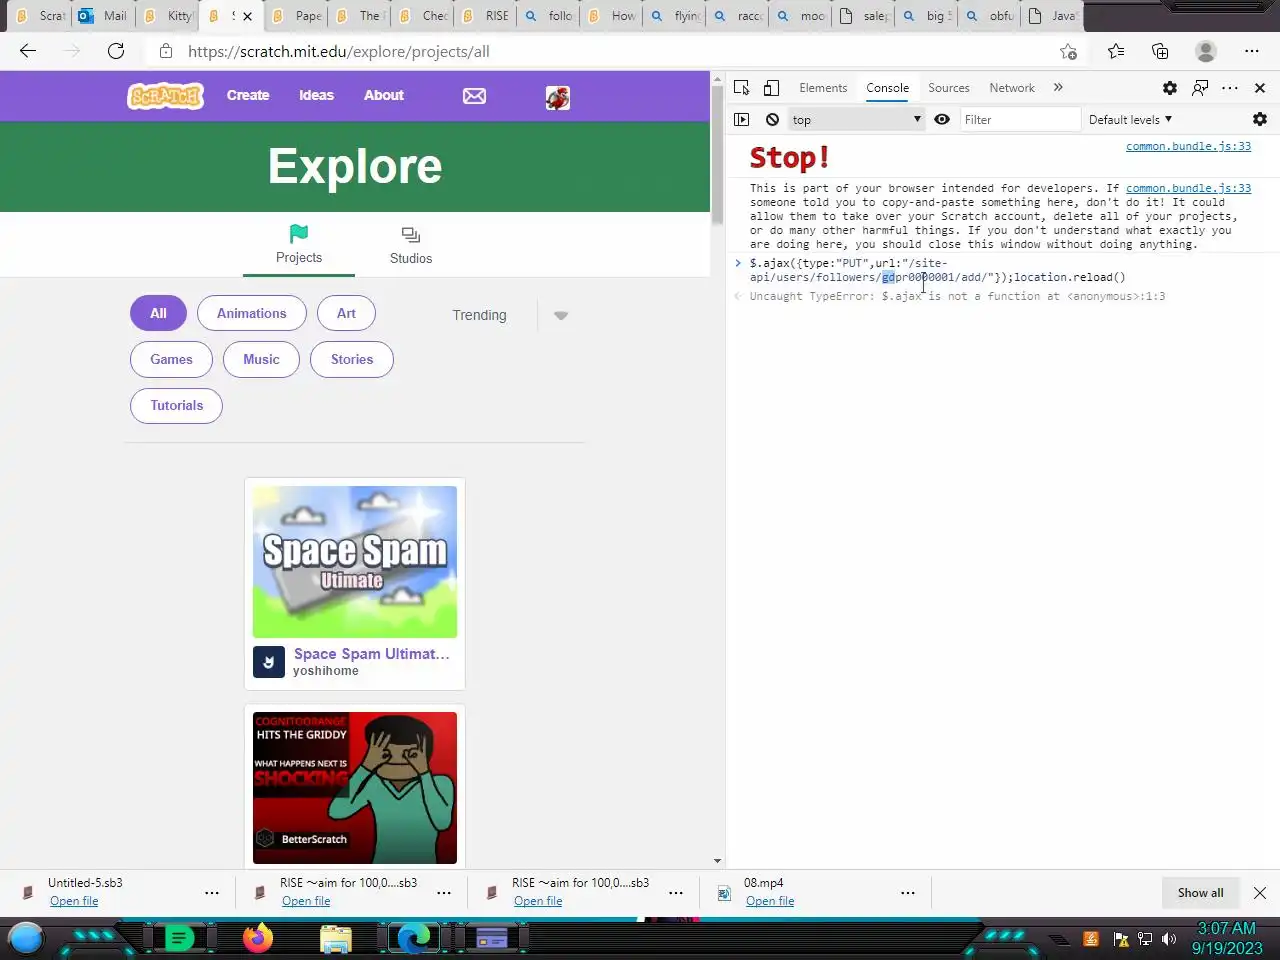Open options for the Untitled-5.sb3 download

coord(212,892)
